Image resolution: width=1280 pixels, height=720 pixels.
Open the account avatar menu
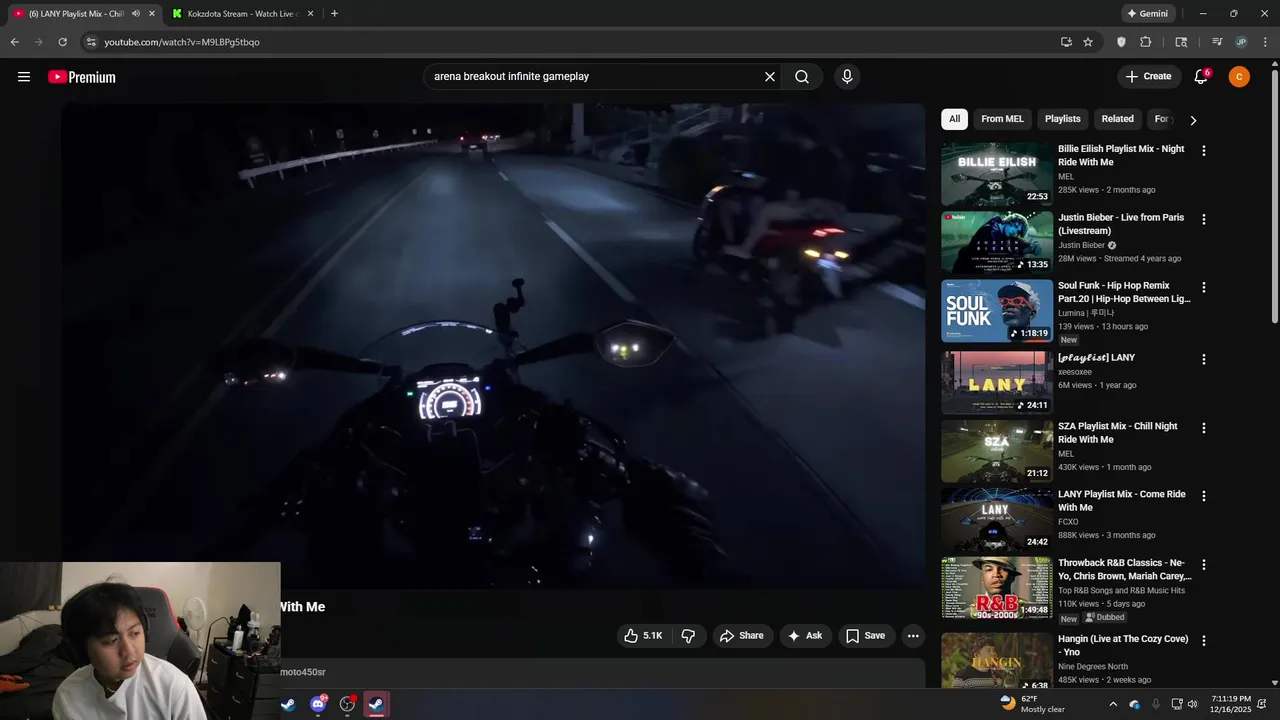tap(1239, 77)
